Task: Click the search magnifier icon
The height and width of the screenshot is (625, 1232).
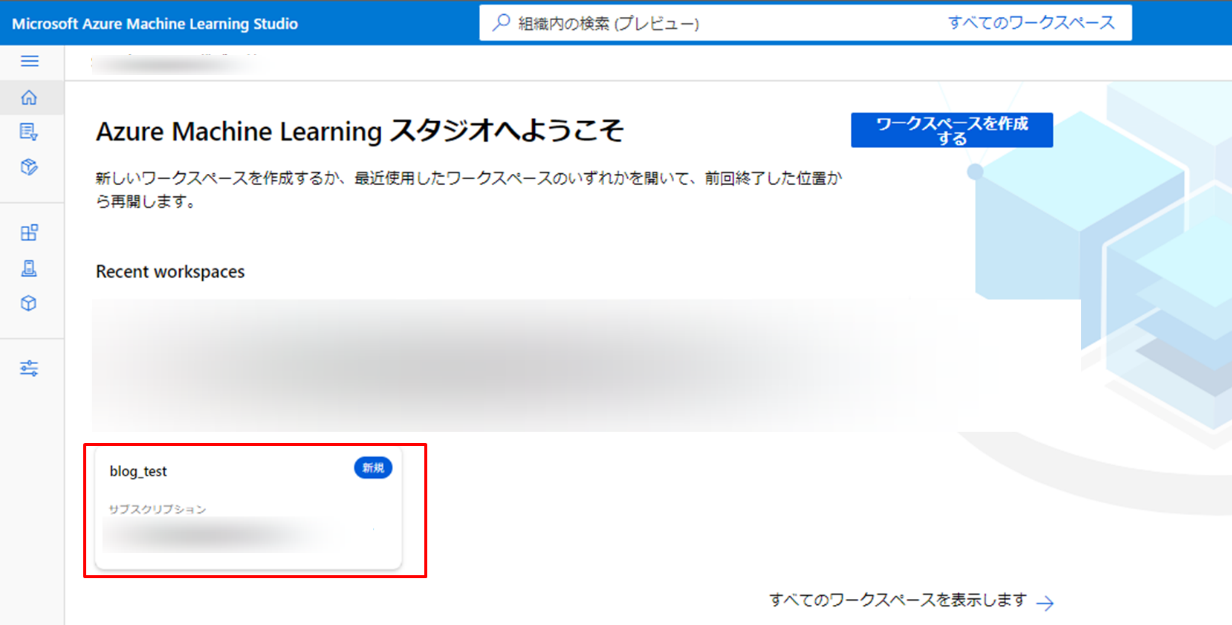Action: tap(501, 22)
